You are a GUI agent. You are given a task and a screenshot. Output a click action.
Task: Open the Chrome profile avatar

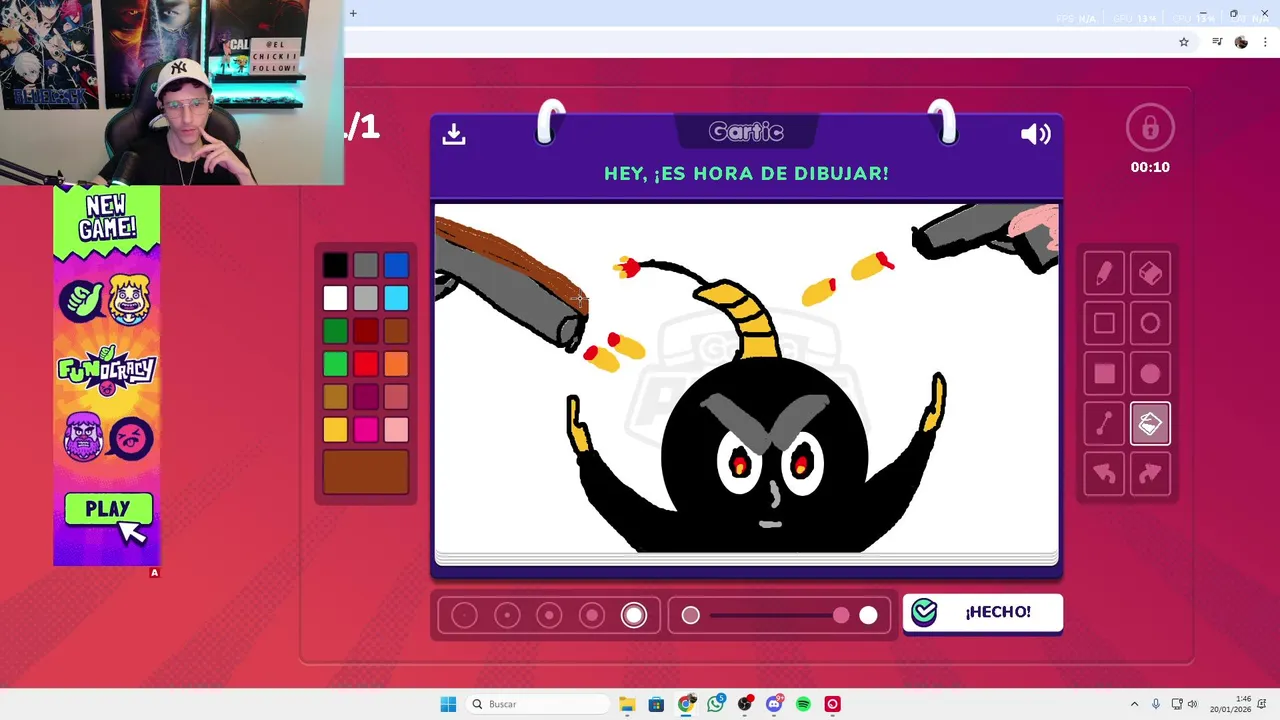click(1241, 42)
